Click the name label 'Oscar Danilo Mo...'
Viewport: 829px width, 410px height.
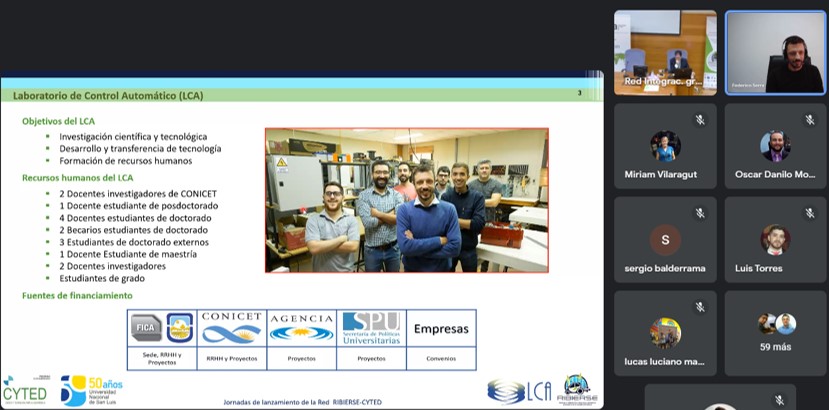[x=775, y=175]
